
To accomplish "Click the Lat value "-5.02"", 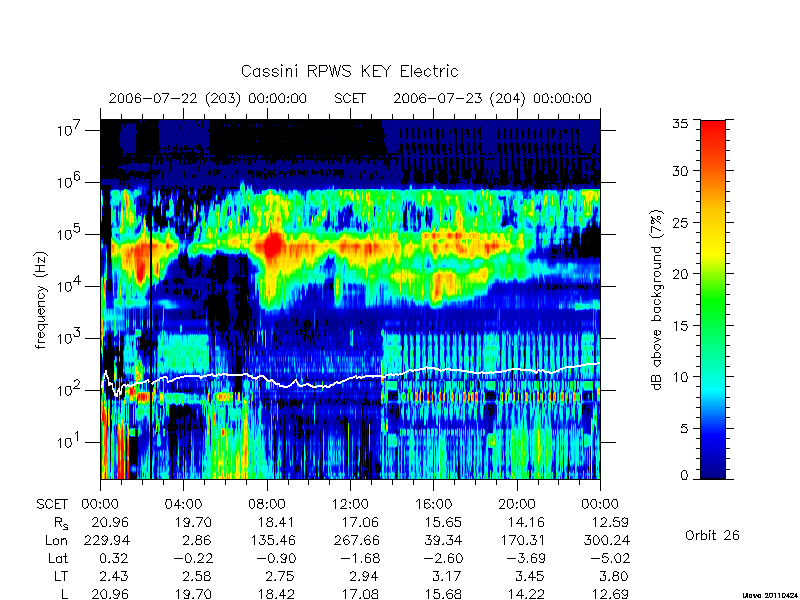I will point(610,559).
